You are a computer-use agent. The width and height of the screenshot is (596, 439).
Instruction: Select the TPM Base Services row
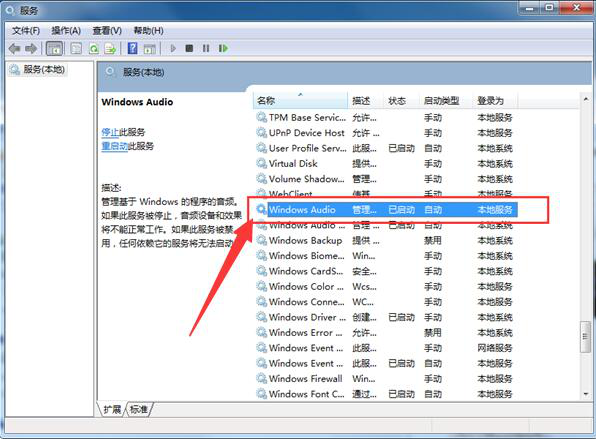386,117
